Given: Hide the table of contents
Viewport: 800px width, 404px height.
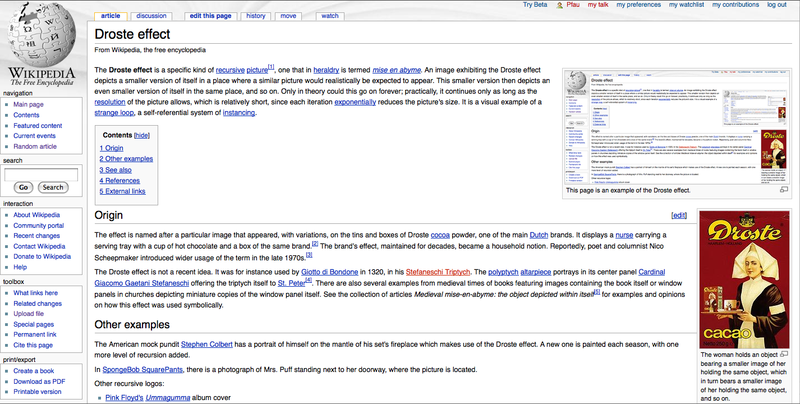Looking at the screenshot, I should coord(142,135).
